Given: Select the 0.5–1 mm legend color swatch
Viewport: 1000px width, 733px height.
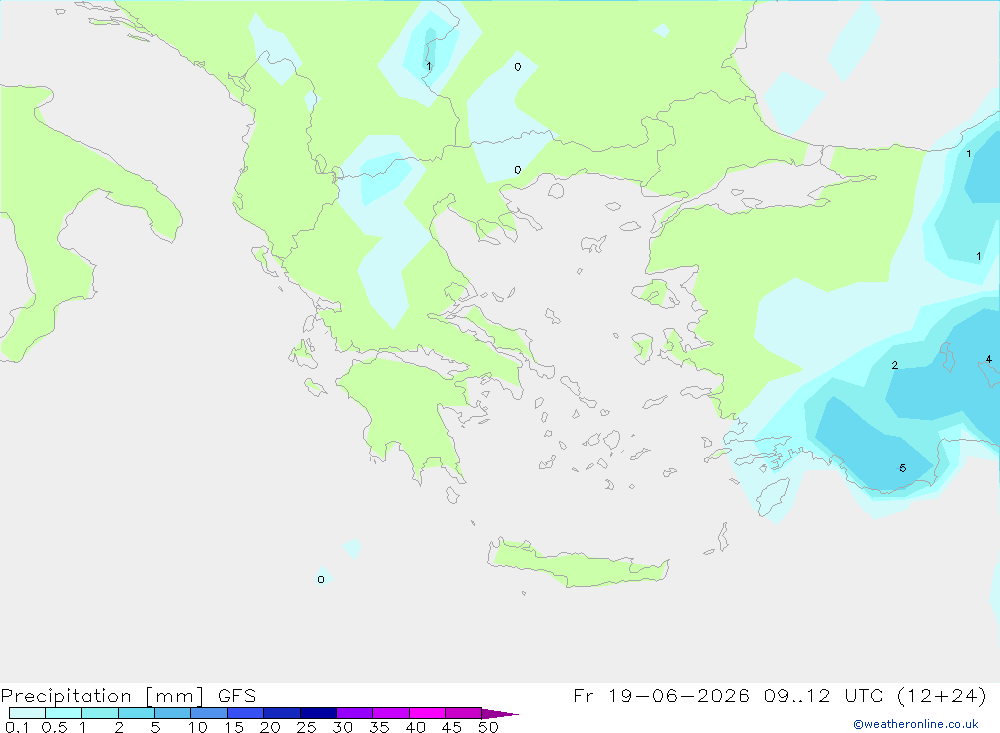Looking at the screenshot, I should click(64, 713).
